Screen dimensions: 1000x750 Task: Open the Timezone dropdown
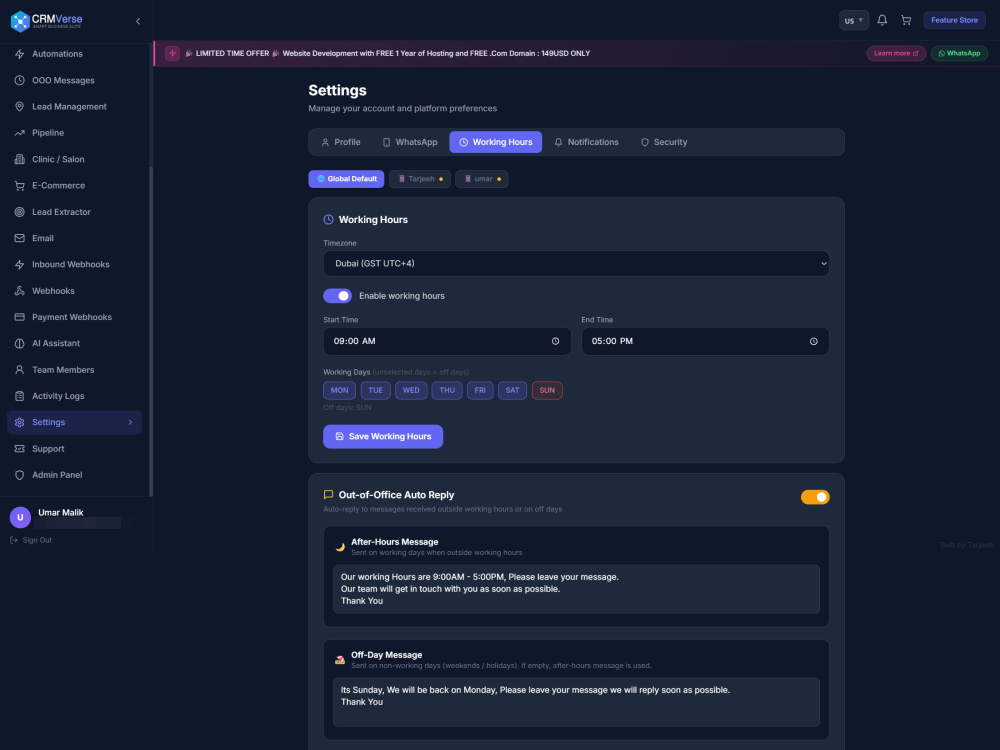(x=576, y=263)
